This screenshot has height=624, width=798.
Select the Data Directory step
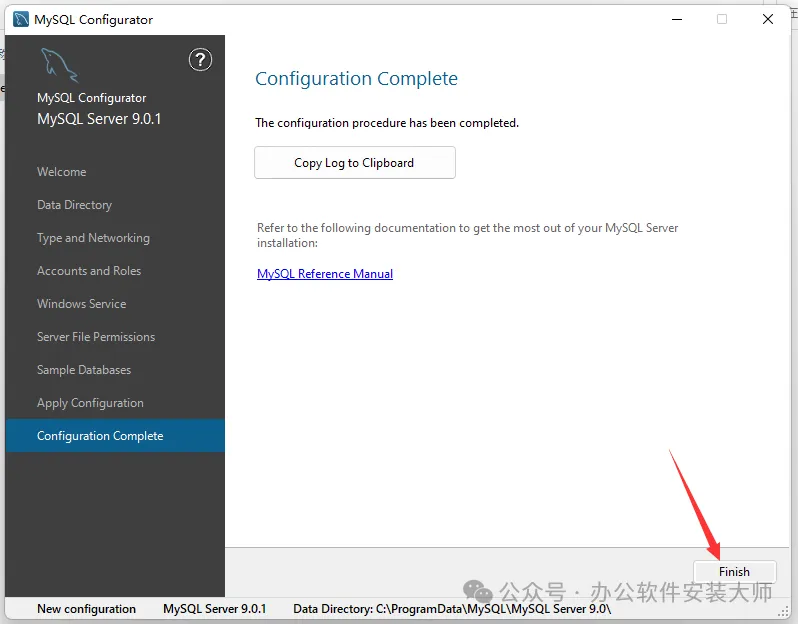point(74,205)
